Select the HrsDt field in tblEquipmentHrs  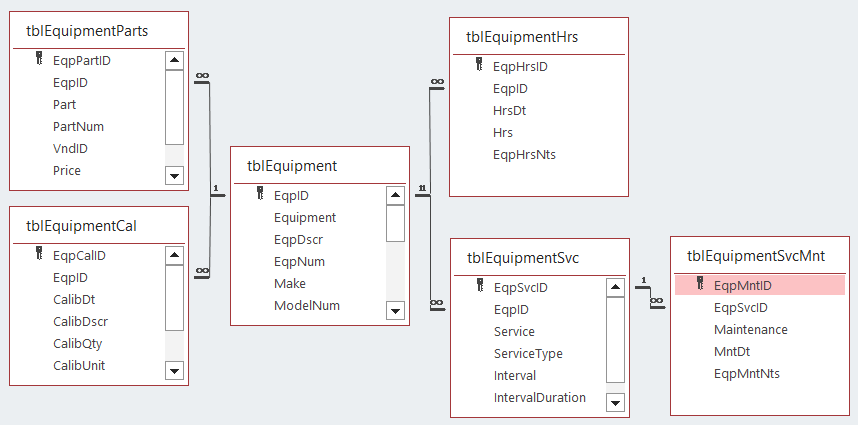pos(509,111)
